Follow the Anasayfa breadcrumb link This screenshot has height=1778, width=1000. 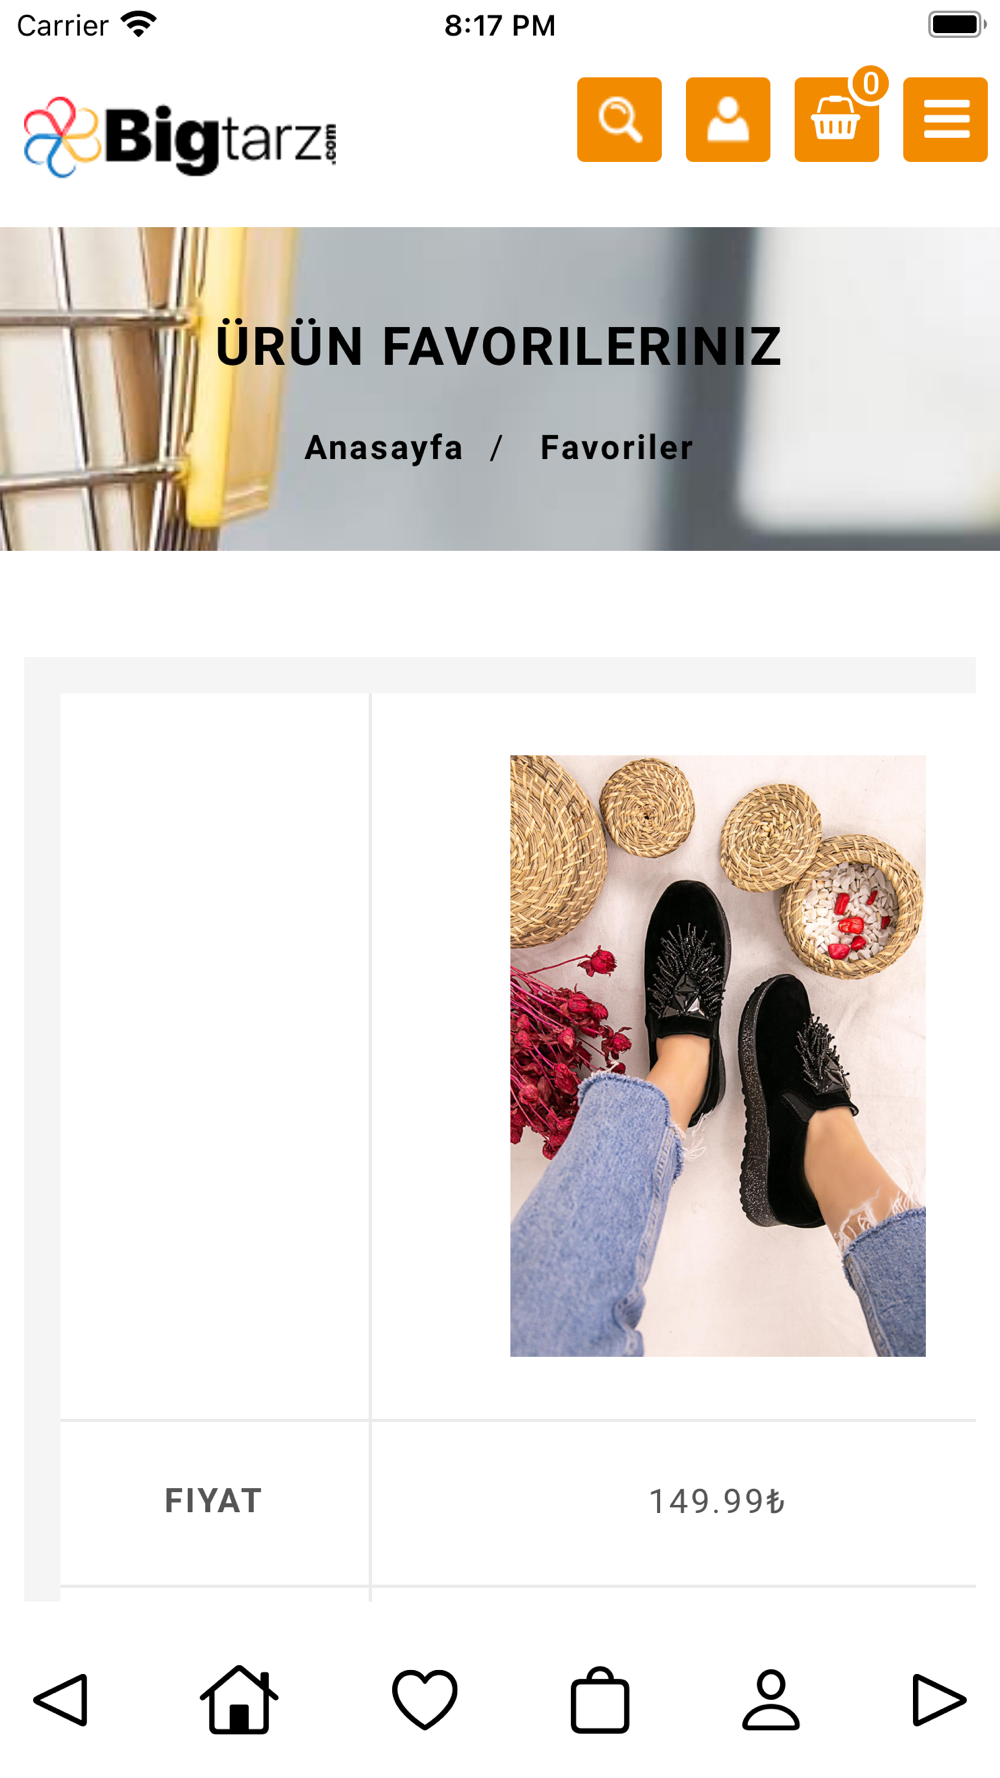coord(384,447)
